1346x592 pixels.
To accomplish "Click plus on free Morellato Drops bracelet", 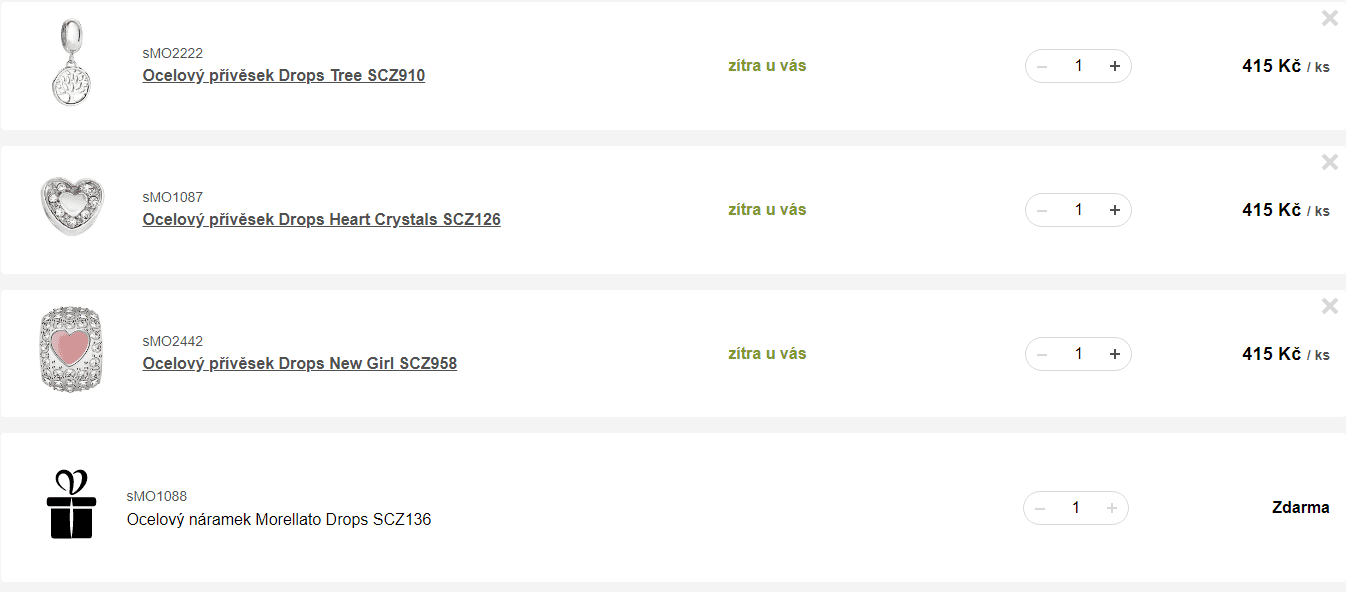I will 1111,508.
